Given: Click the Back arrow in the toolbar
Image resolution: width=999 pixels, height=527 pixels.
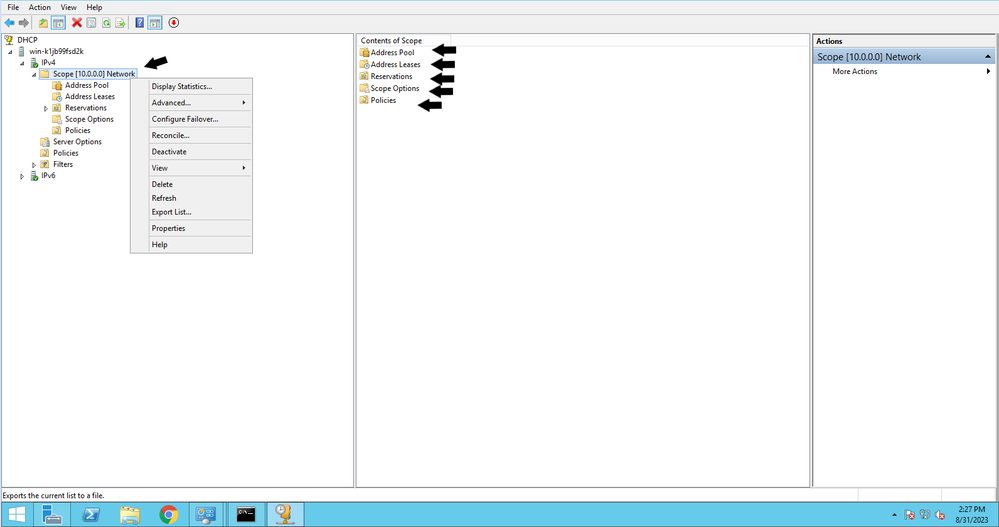Looking at the screenshot, I should pyautogui.click(x=10, y=22).
